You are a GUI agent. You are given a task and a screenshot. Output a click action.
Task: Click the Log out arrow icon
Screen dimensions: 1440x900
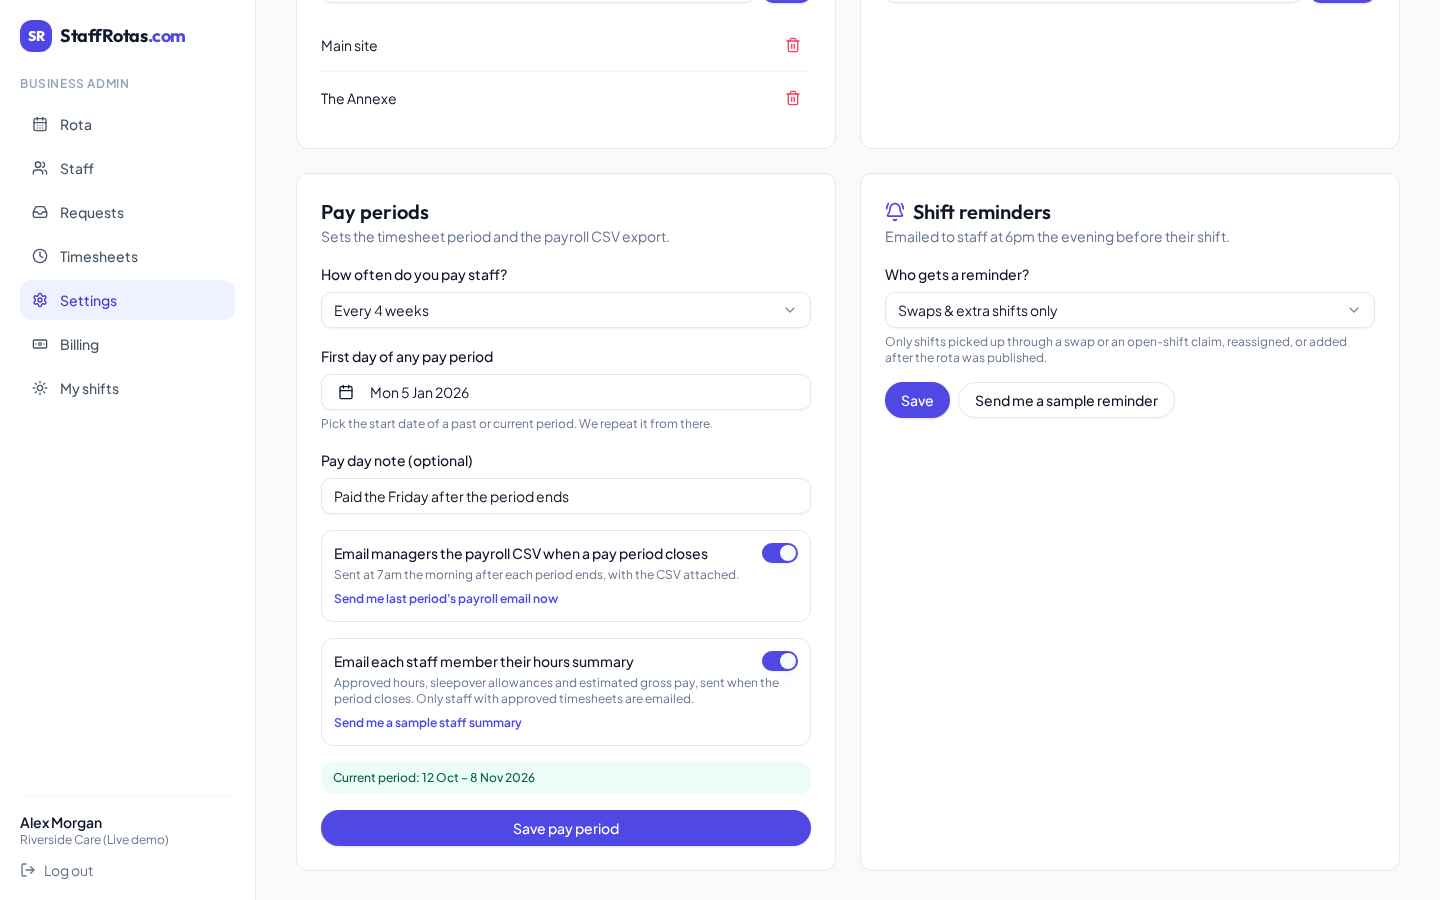[28, 870]
